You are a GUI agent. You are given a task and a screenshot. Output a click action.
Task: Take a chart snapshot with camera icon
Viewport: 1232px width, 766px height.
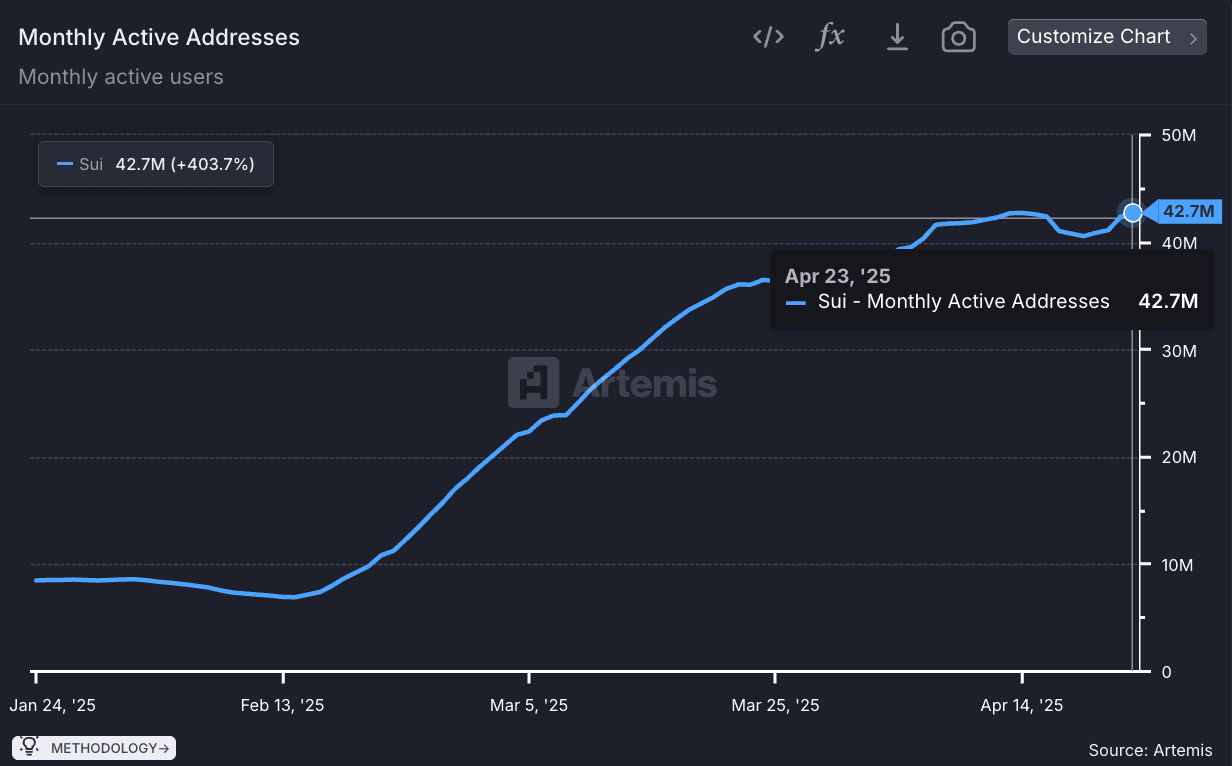(958, 38)
